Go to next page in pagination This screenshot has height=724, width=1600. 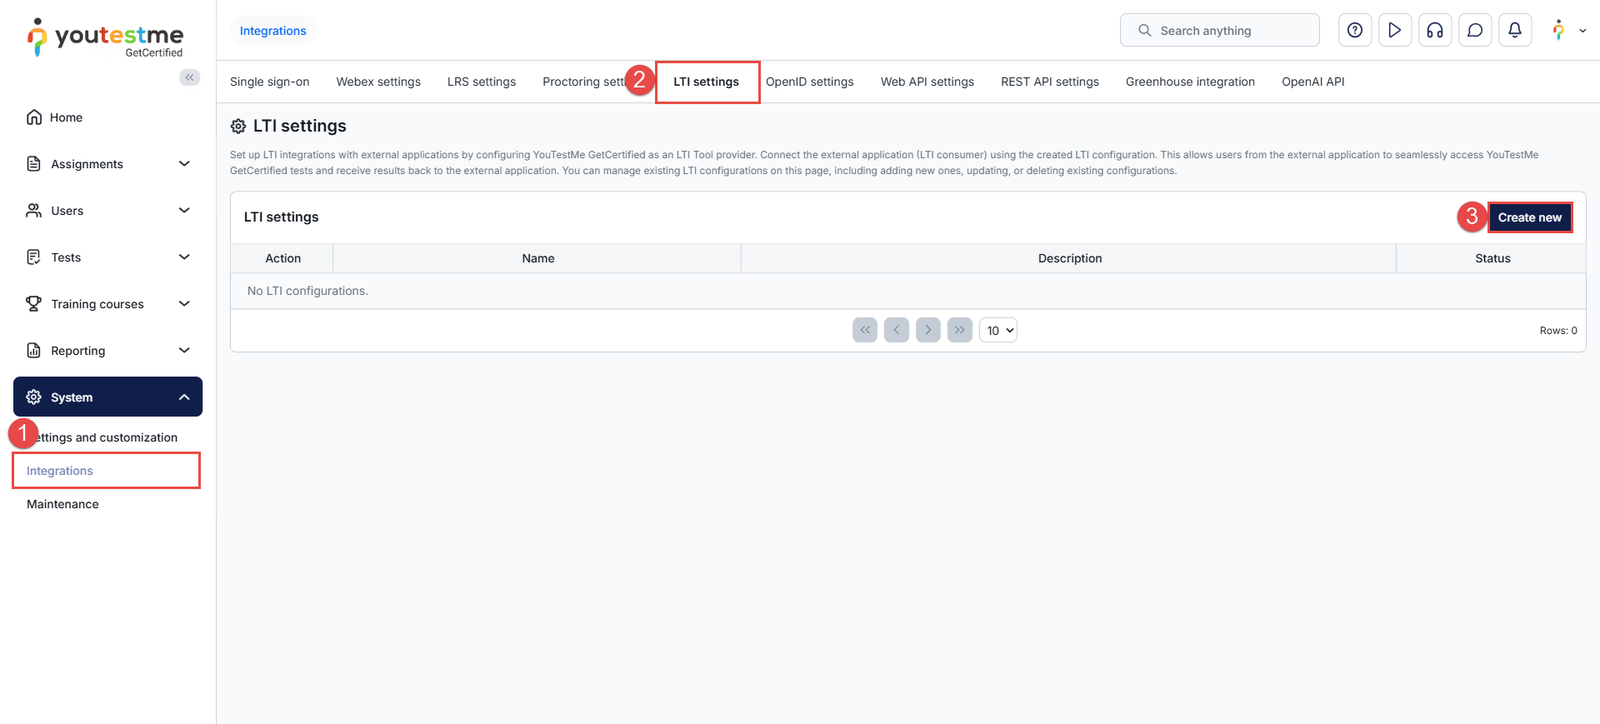(x=928, y=330)
